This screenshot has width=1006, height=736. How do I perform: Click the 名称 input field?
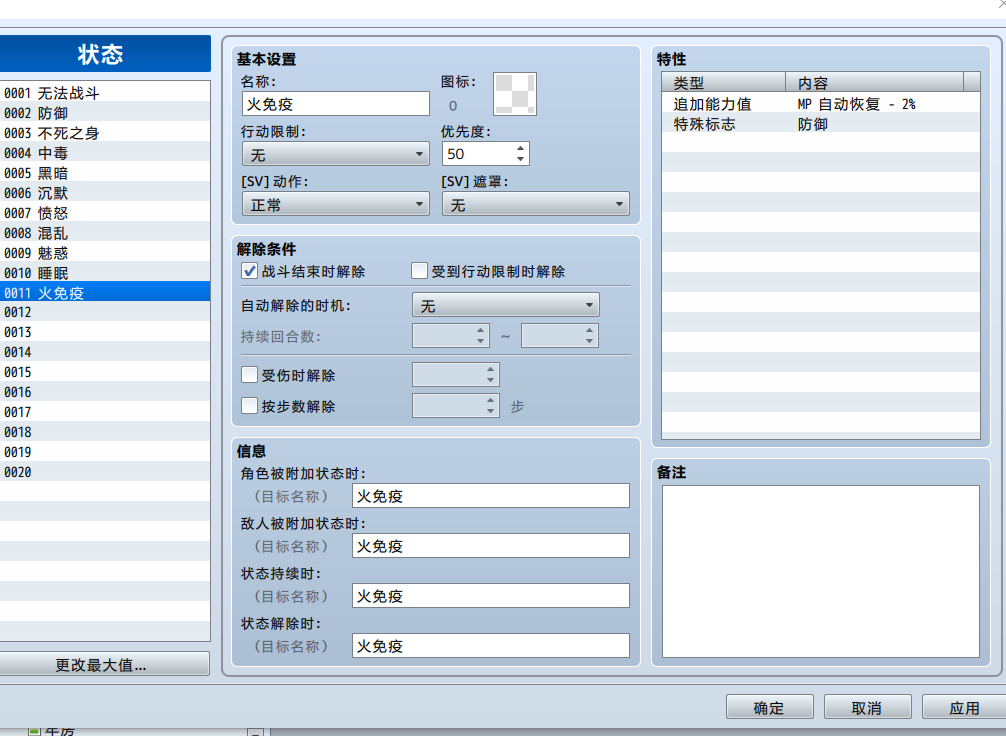336,103
